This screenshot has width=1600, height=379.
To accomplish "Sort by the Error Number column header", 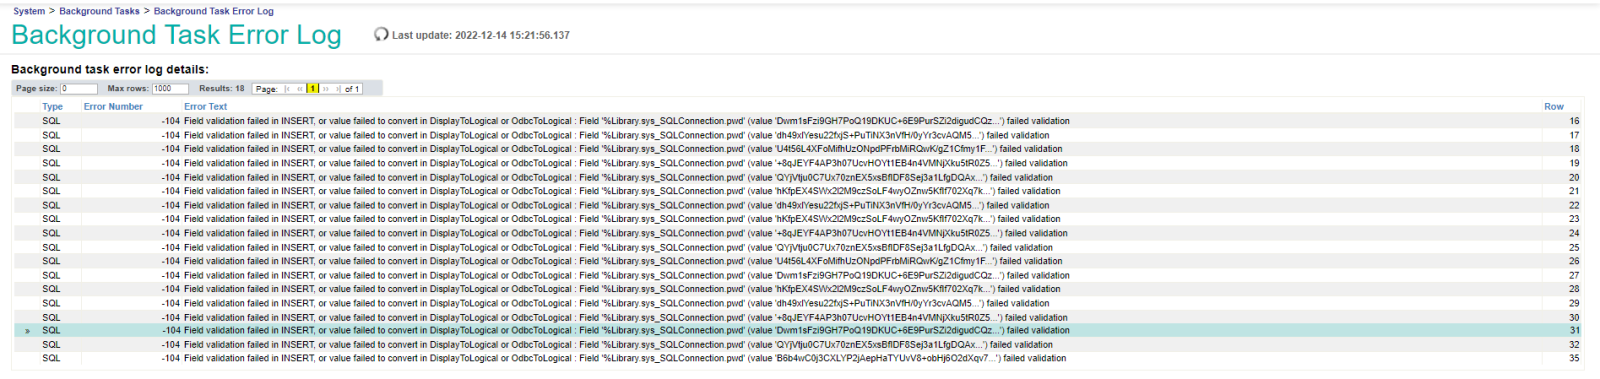I will coord(113,107).
